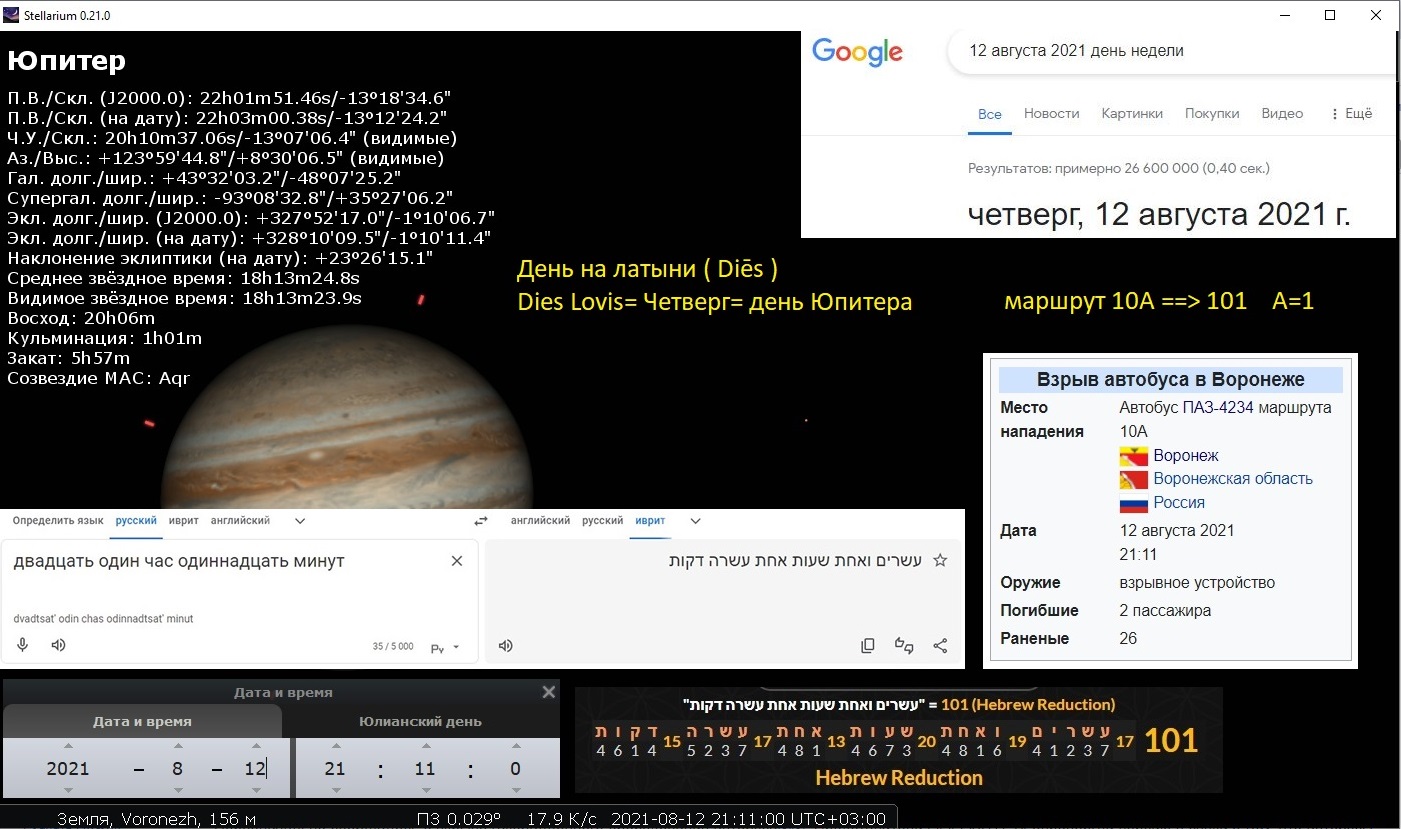Open the Видео tab in Google
1401x829 pixels.
tap(1283, 114)
